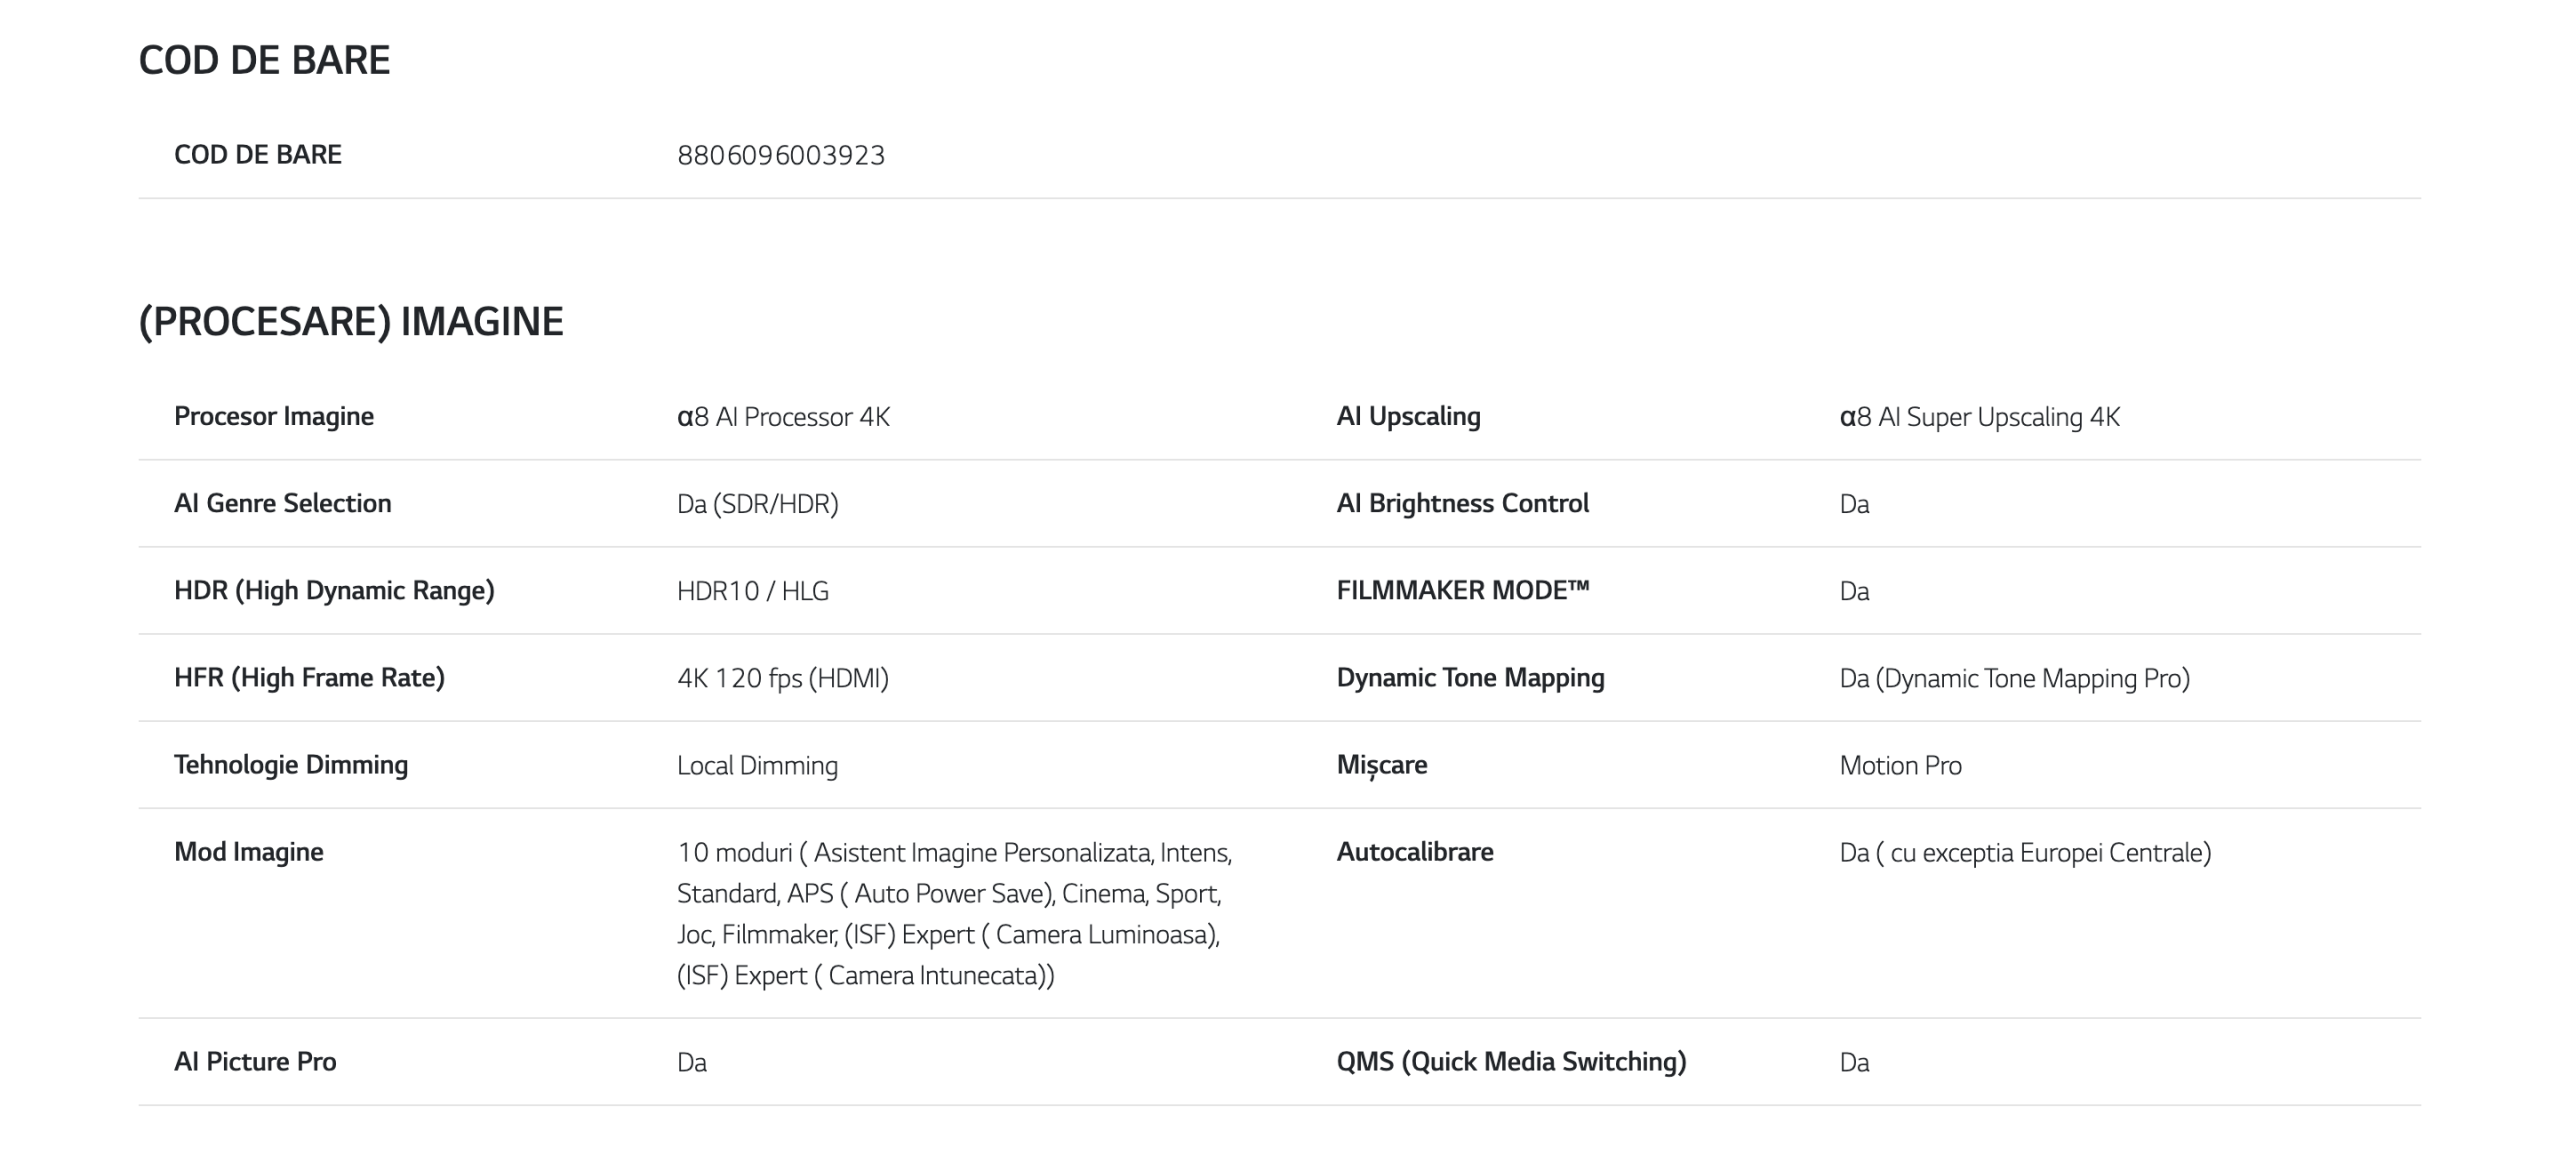Image resolution: width=2560 pixels, height=1163 pixels.
Task: Click the Motion Pro value
Action: pyautogui.click(x=1900, y=765)
